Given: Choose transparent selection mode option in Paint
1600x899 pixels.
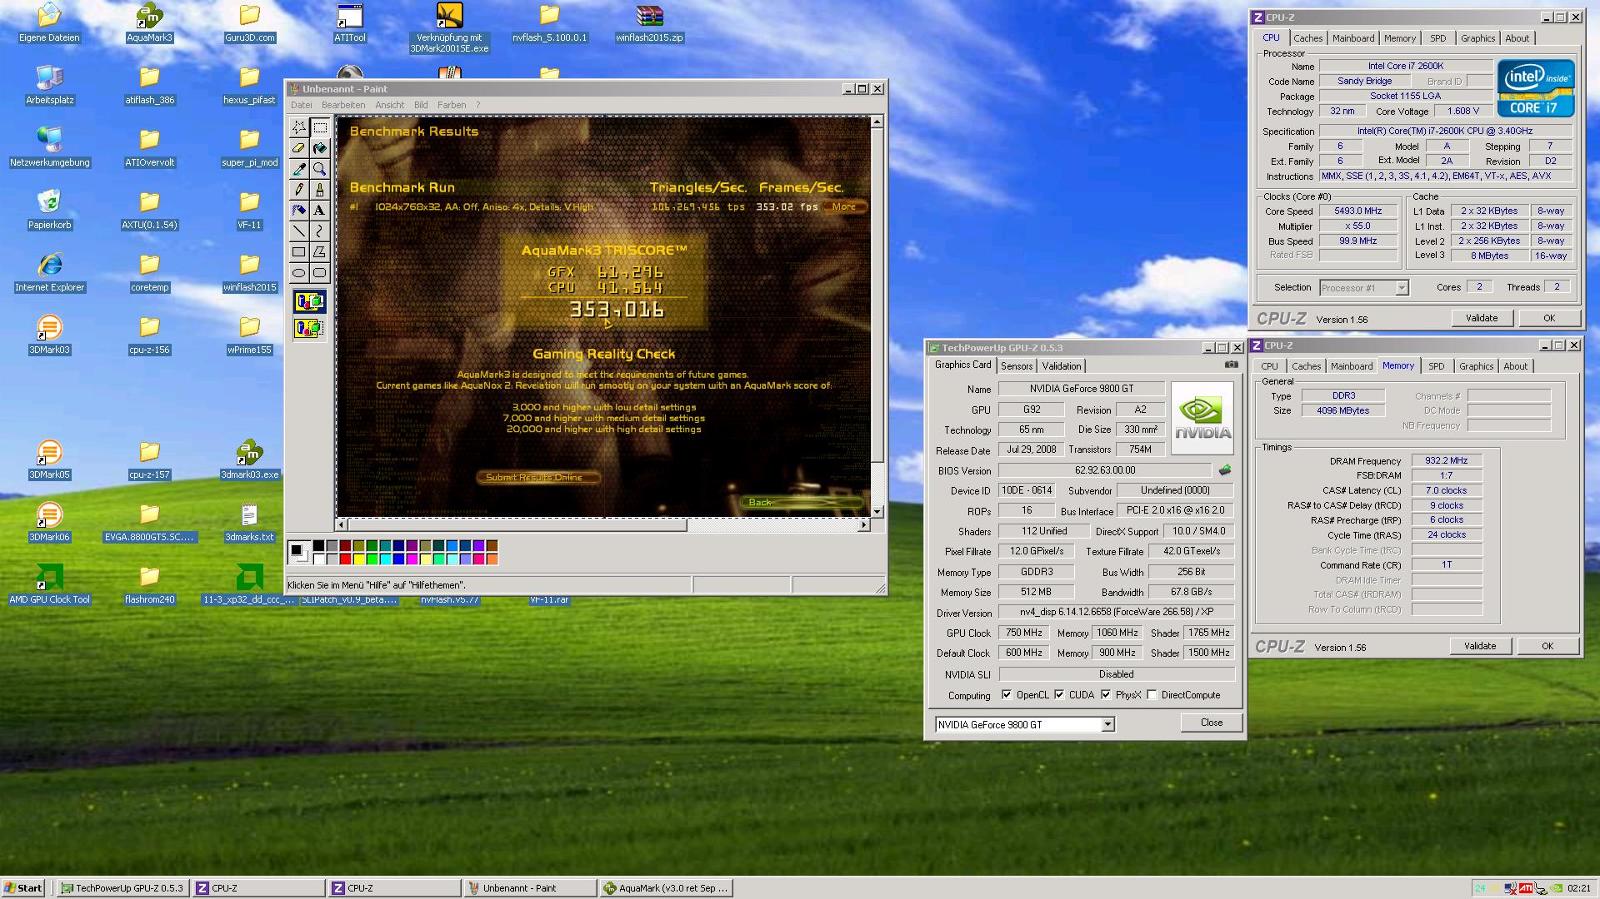Looking at the screenshot, I should (x=309, y=327).
